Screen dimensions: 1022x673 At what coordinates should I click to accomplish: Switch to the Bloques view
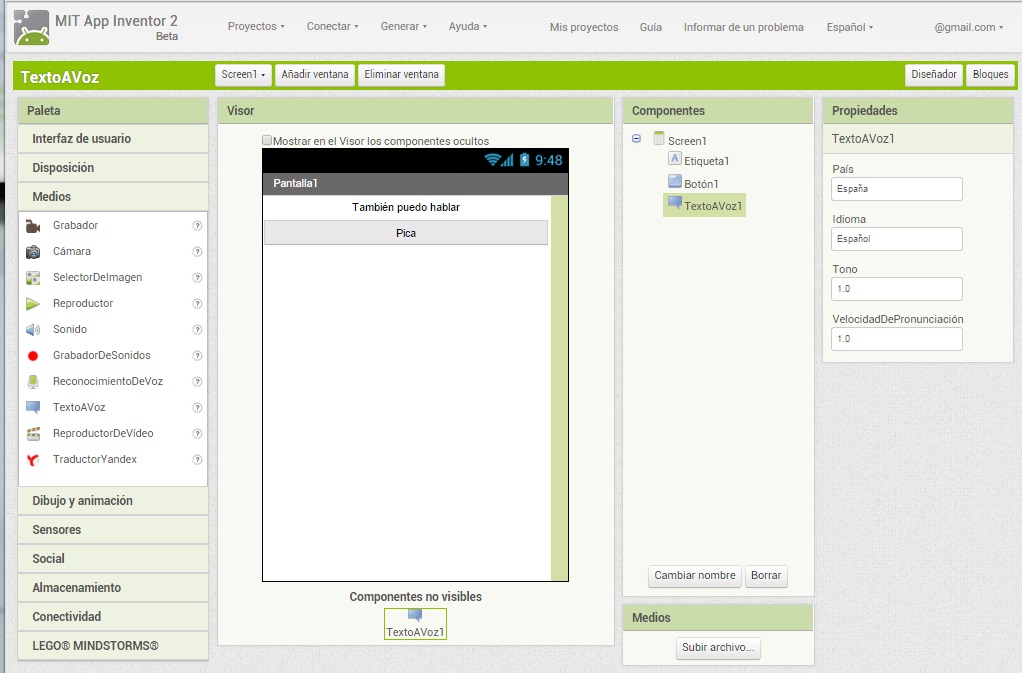tap(990, 74)
